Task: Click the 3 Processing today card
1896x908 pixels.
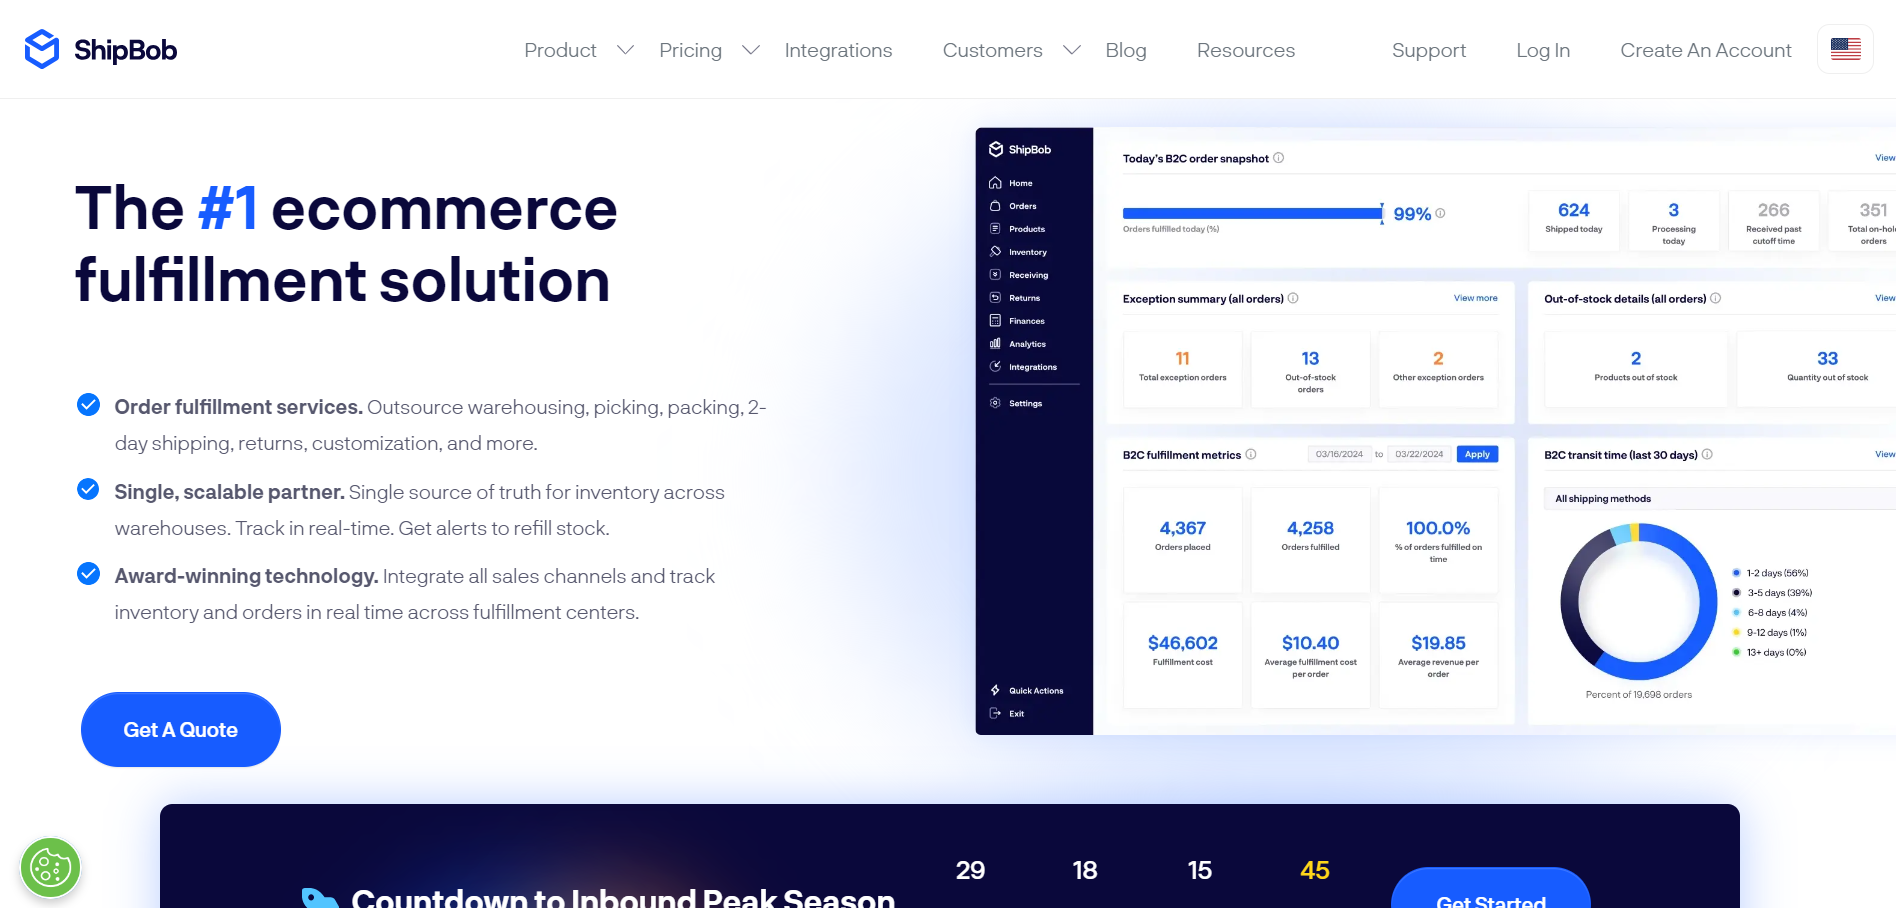Action: (x=1674, y=221)
